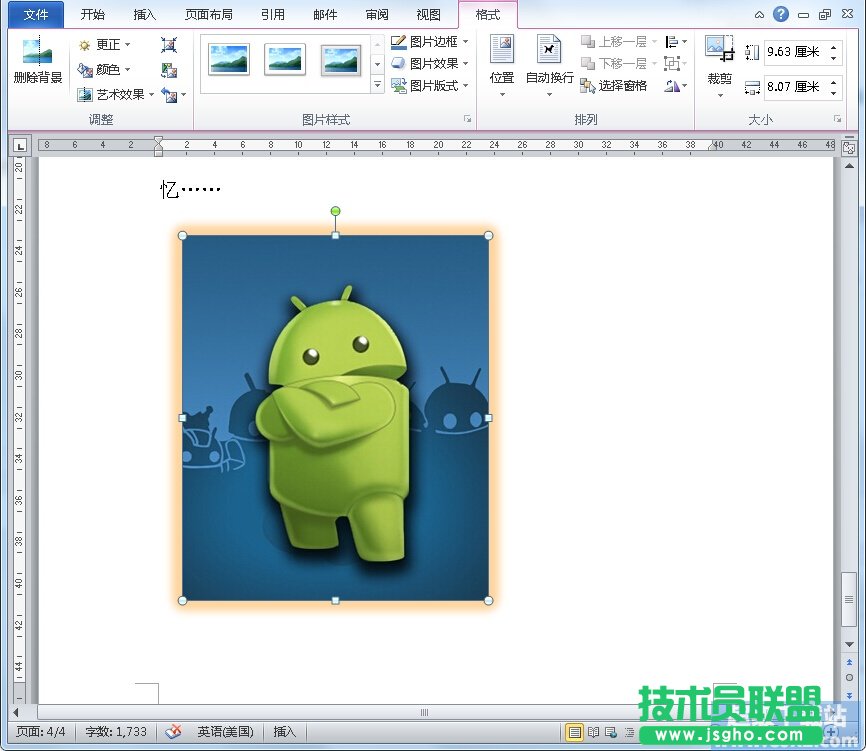Viewport: 866px width, 751px height.
Task: Open the 选择窗格 (Selection Pane)
Action: tap(613, 86)
